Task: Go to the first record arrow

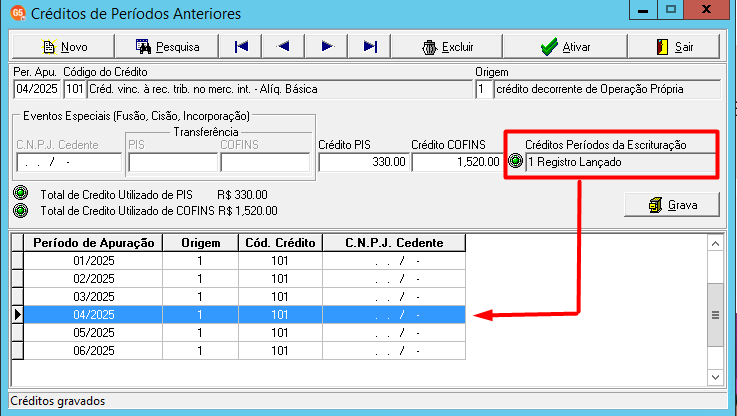Action: 241,47
